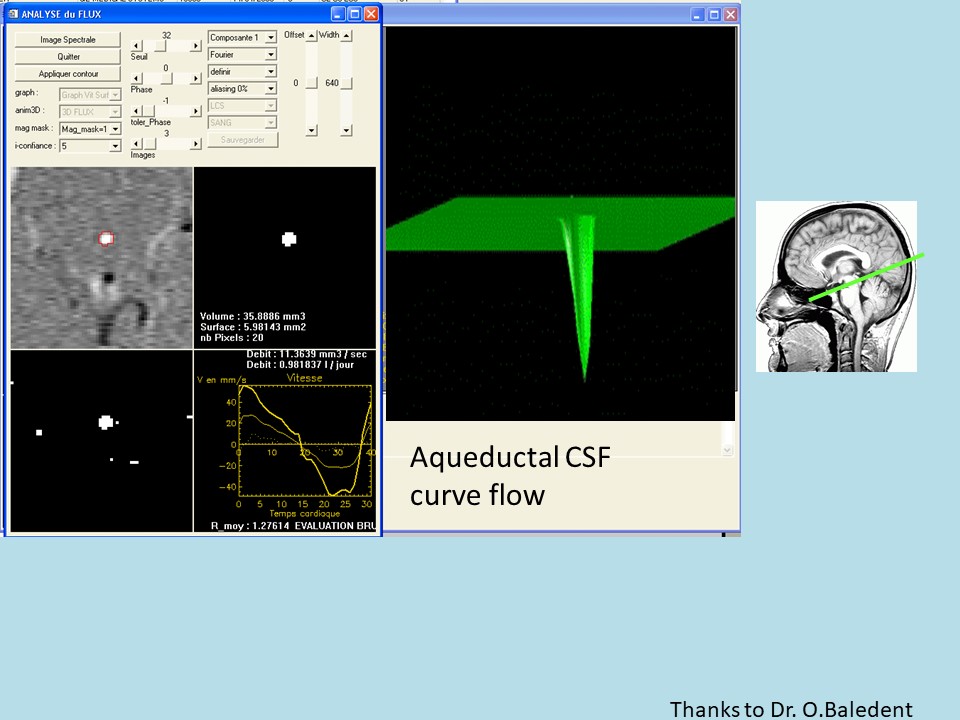Expand the i-confiance dropdown showing 5
The image size is (960, 720).
[115, 146]
